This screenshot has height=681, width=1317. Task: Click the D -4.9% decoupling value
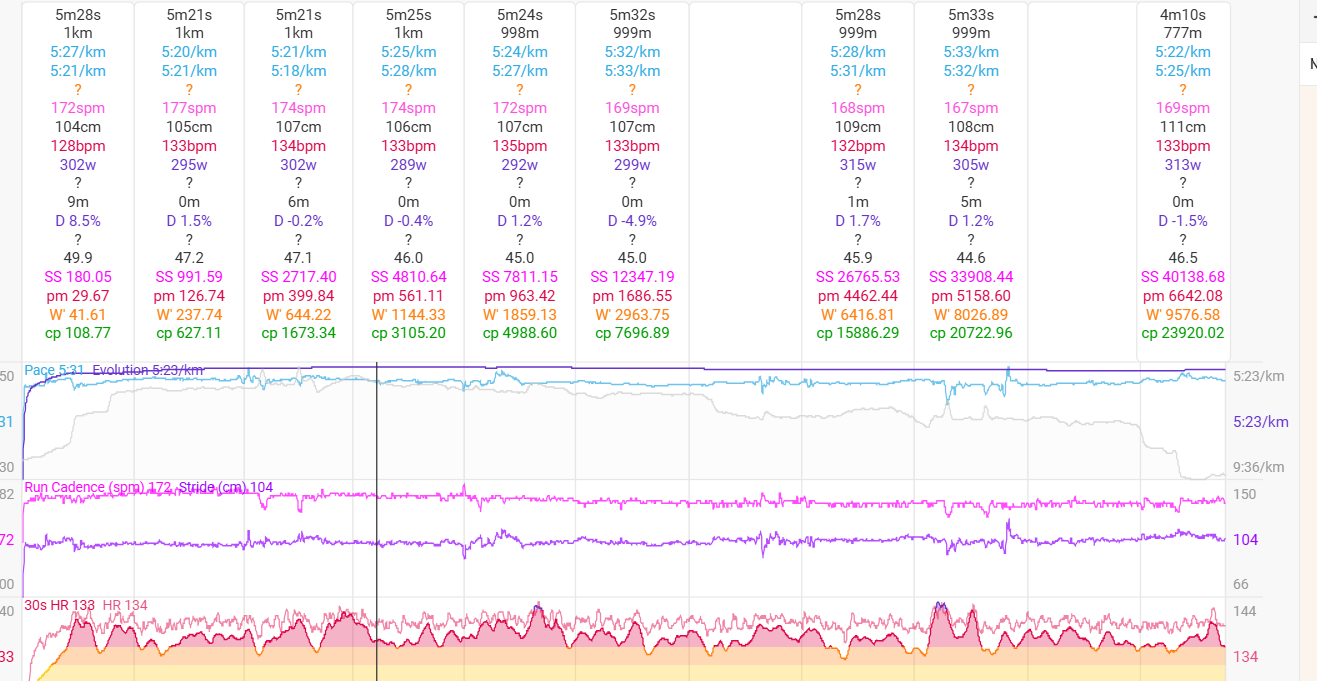[x=632, y=221]
